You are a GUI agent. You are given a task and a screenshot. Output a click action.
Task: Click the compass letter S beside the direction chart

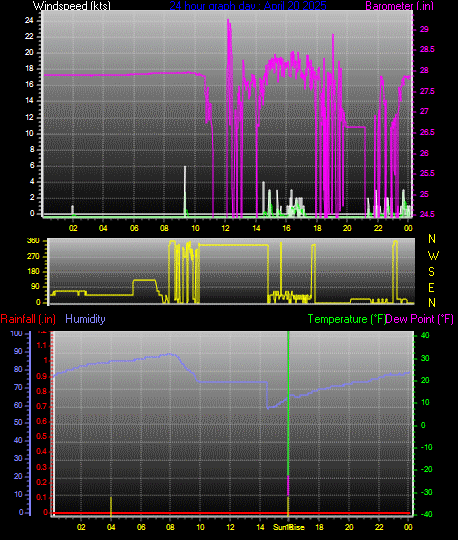[x=431, y=272]
